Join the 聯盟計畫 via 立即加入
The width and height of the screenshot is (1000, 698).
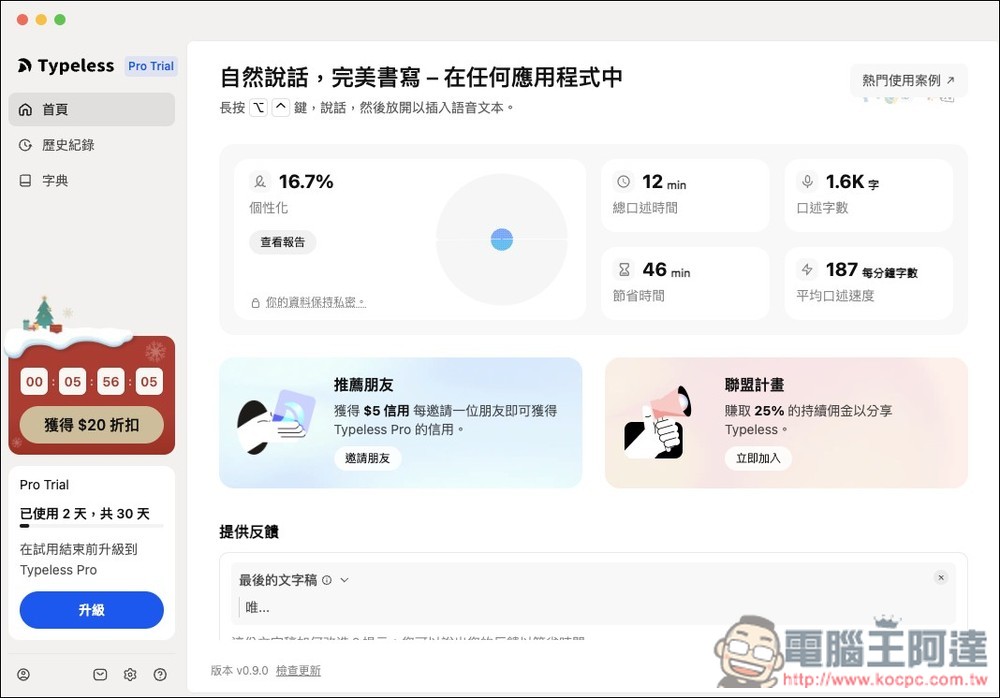pos(758,458)
